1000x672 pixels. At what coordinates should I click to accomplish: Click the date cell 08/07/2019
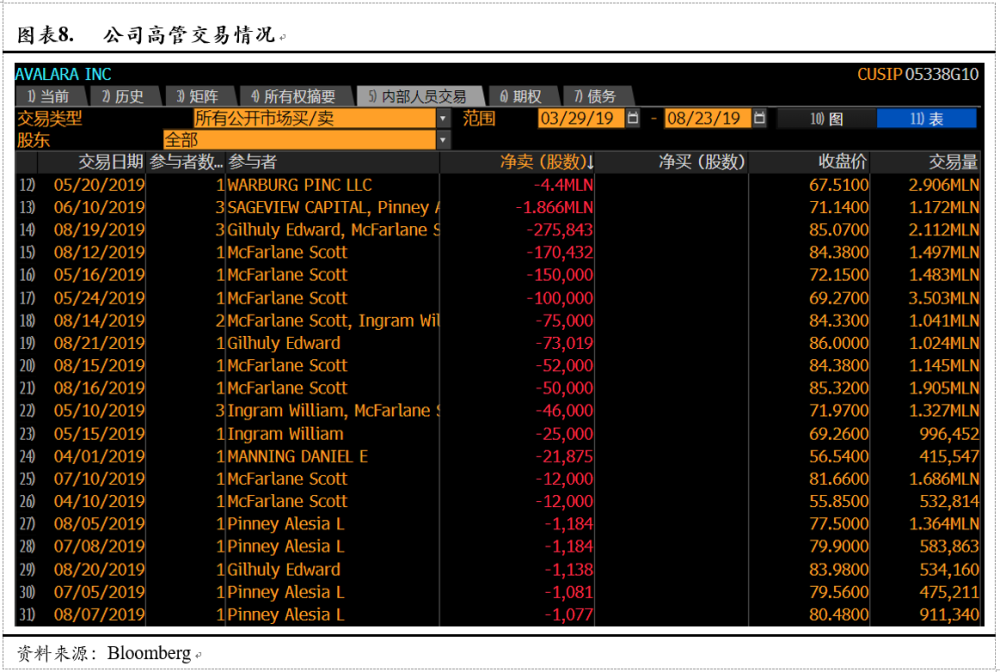point(99,615)
